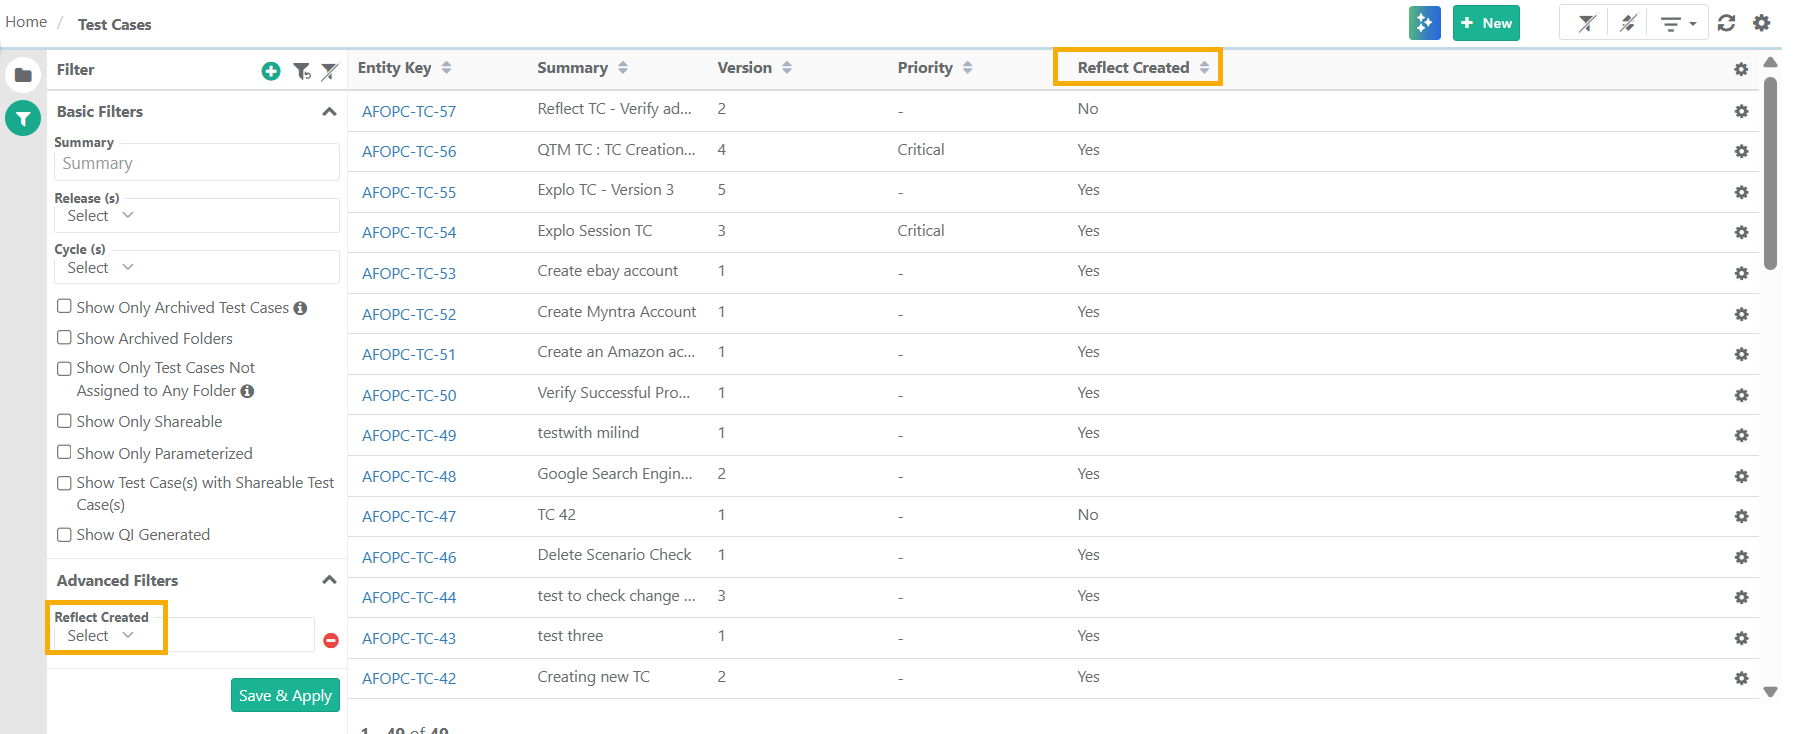Toggle Show Only Parameterized checkbox

(64, 452)
